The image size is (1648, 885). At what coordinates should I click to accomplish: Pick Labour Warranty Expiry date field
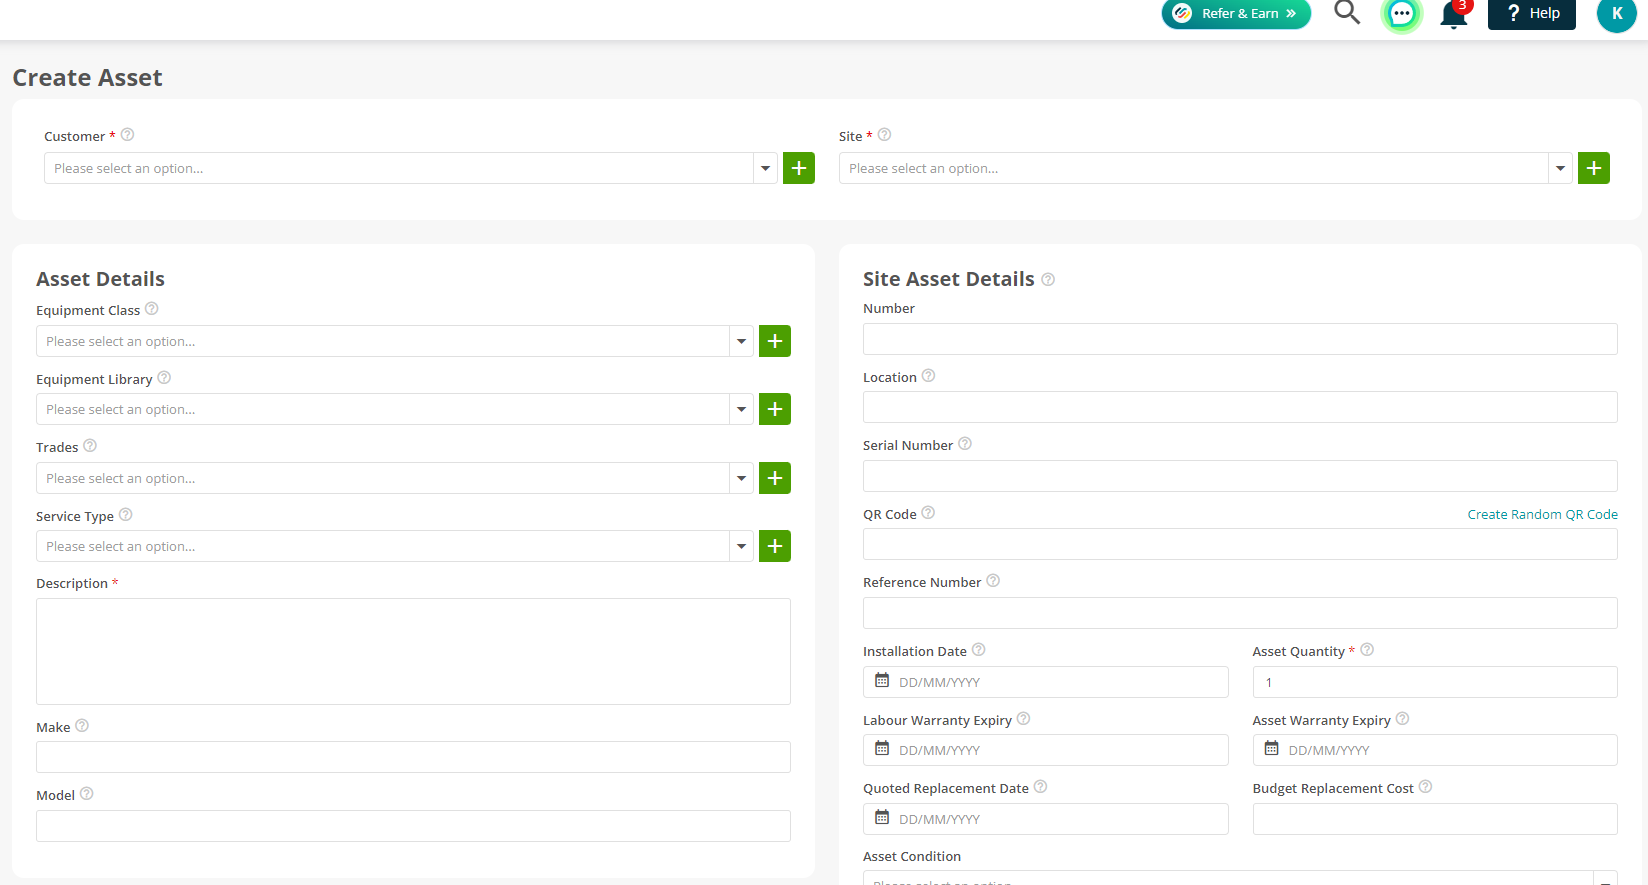[x=1045, y=750]
